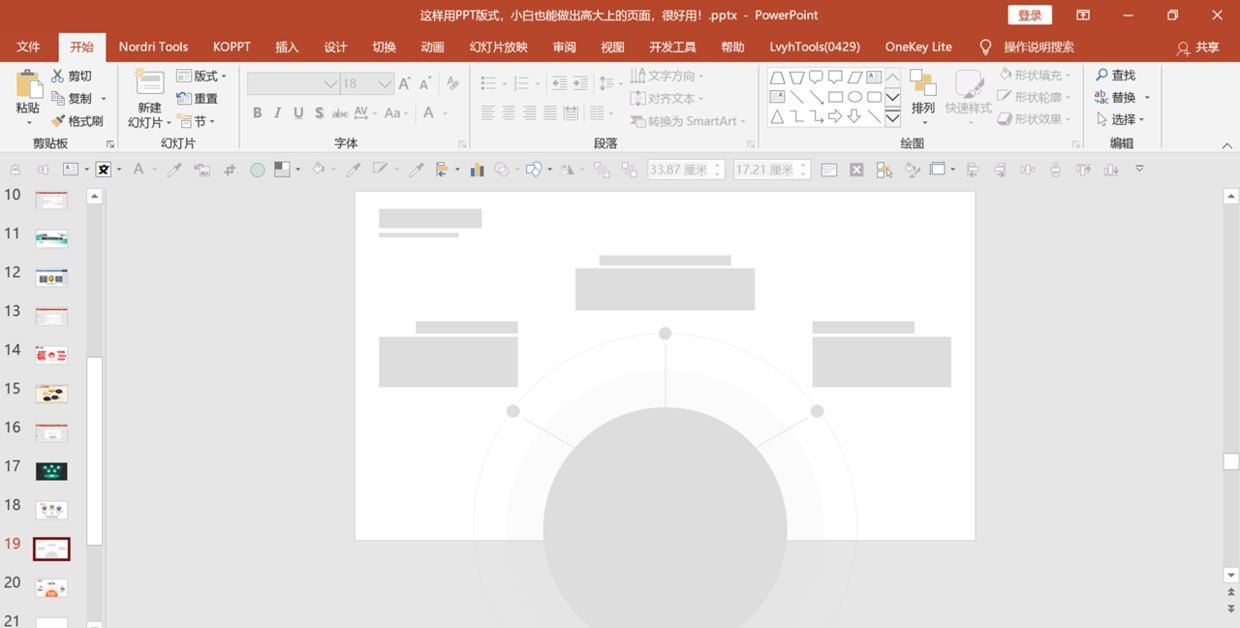Select slide 17 thumbnail with dark background
Image resolution: width=1240 pixels, height=628 pixels.
tap(51, 471)
